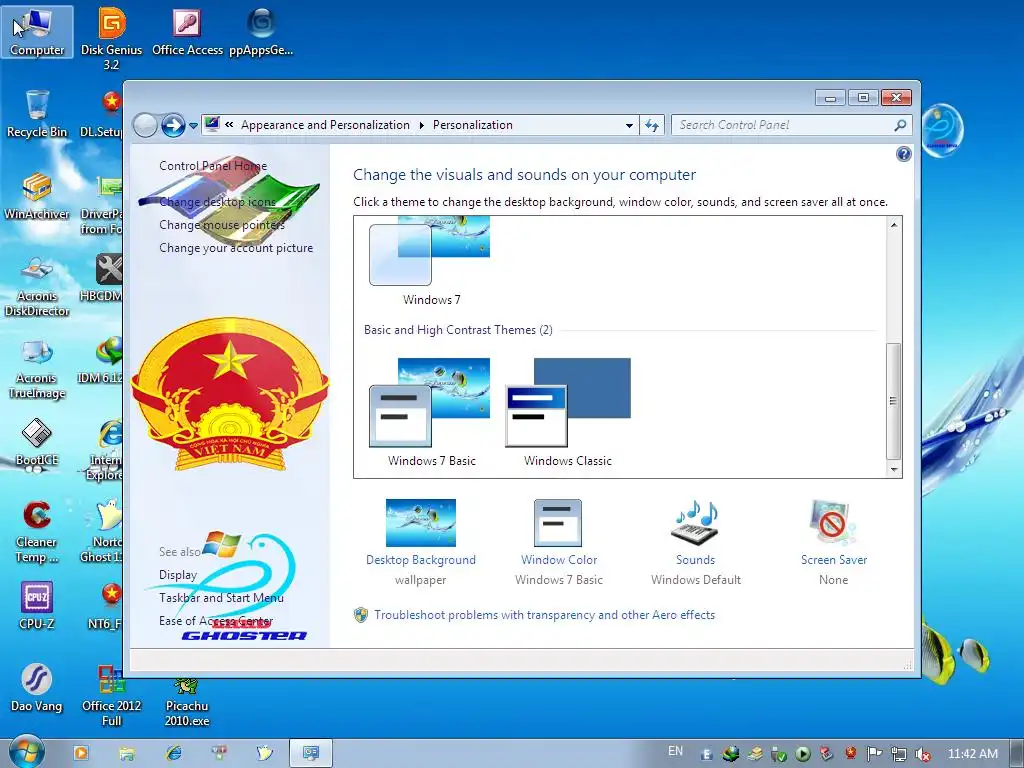1024x768 pixels.
Task: Open Sounds settings icon
Action: (696, 522)
